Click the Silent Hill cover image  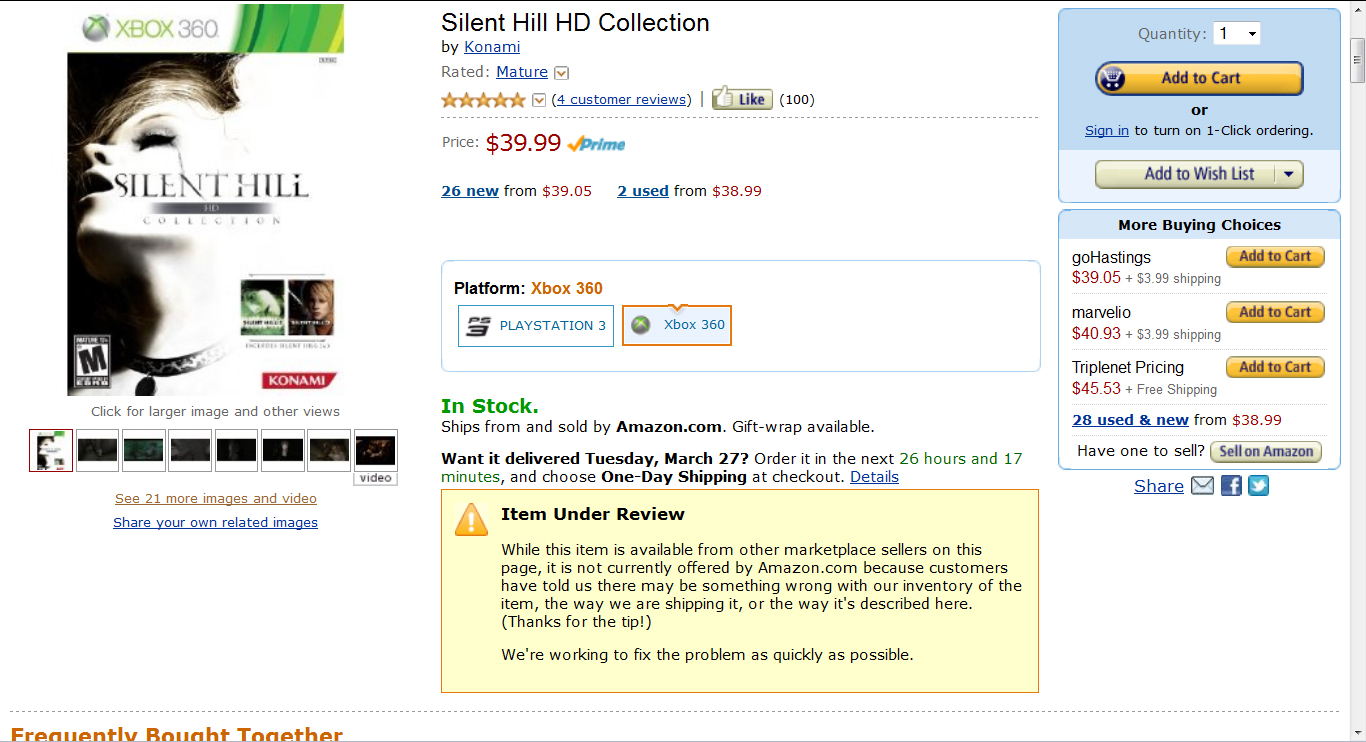205,200
